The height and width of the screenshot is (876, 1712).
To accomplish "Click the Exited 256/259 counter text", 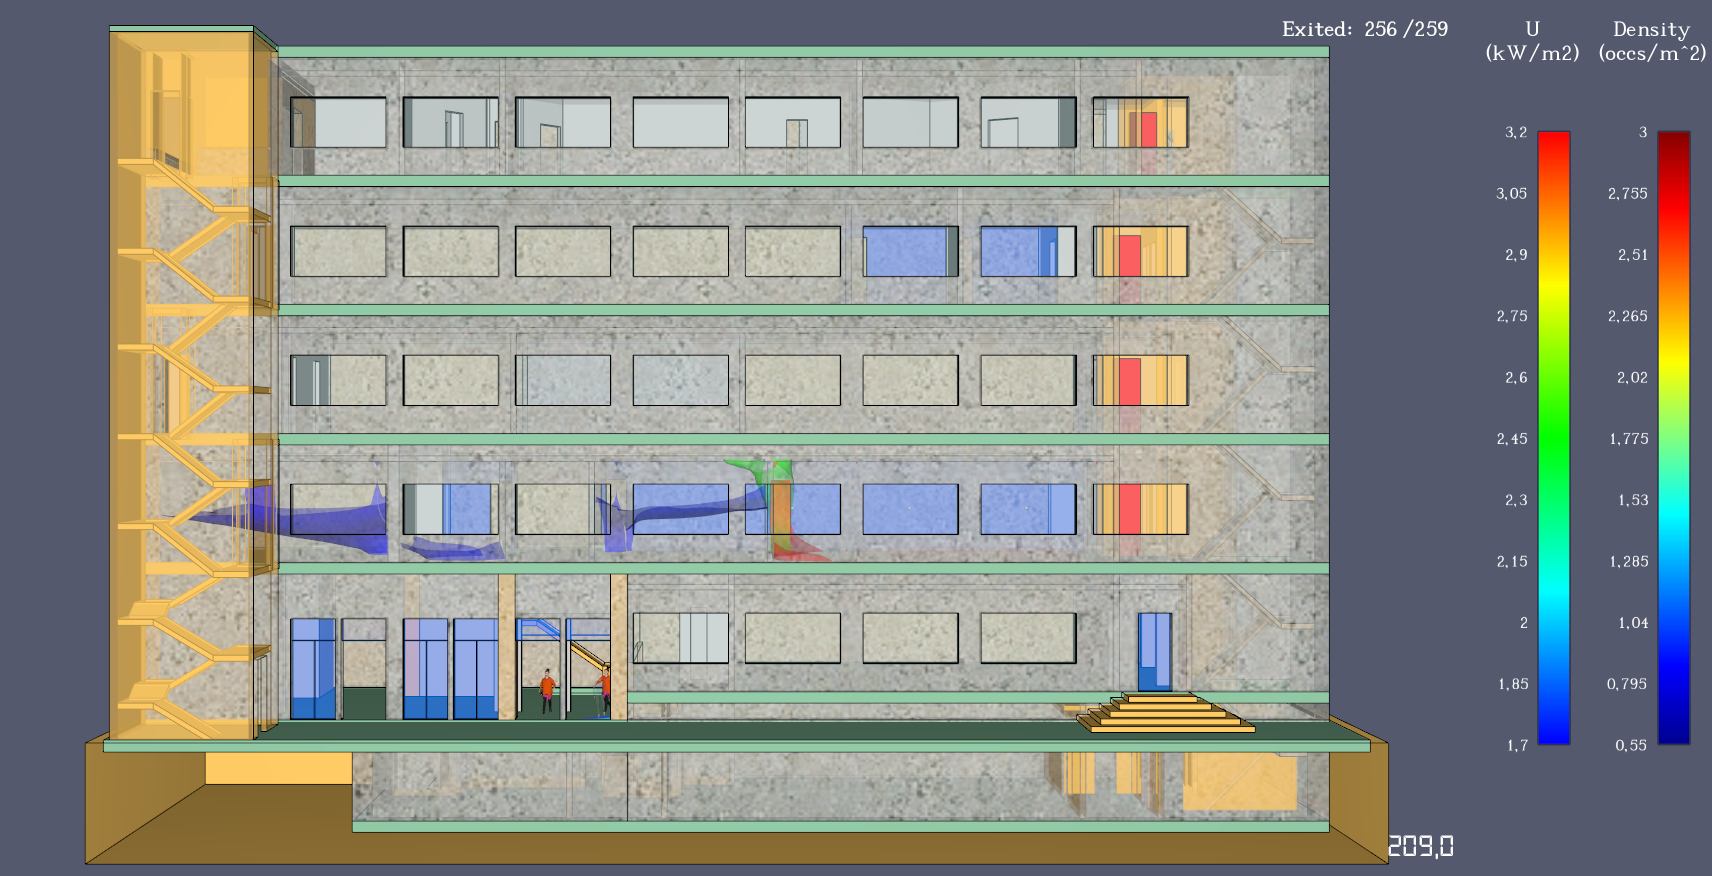I will pos(1364,29).
